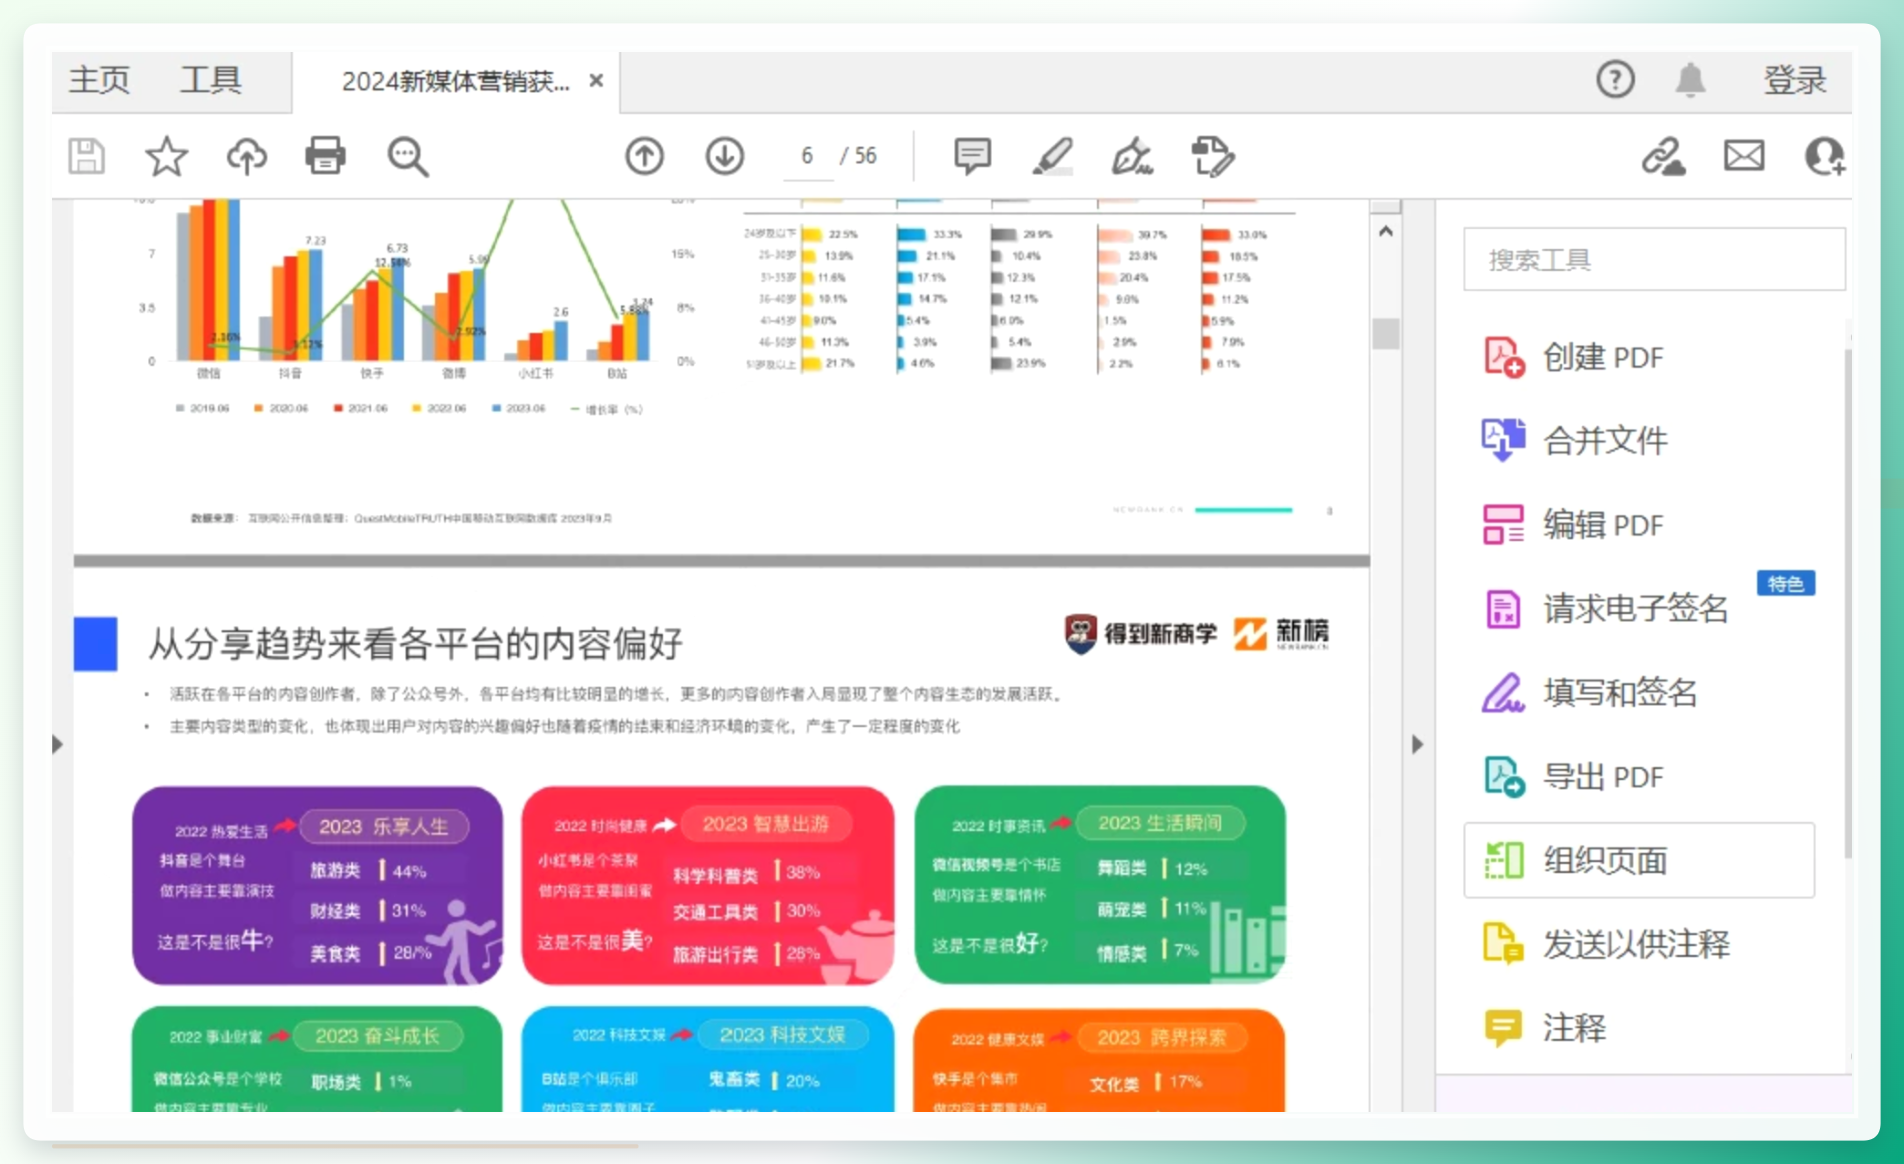Click the document vertical scrollbar thumb
This screenshot has width=1904, height=1164.
tap(1386, 333)
